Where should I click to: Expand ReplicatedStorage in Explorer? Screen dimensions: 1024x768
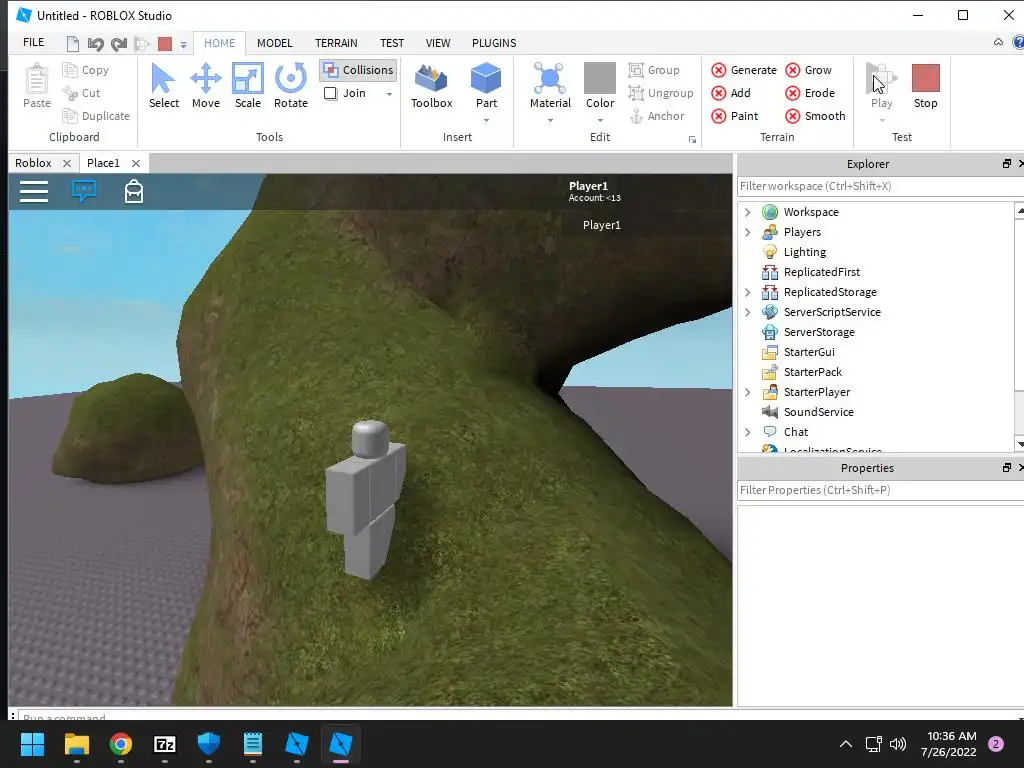coord(748,292)
